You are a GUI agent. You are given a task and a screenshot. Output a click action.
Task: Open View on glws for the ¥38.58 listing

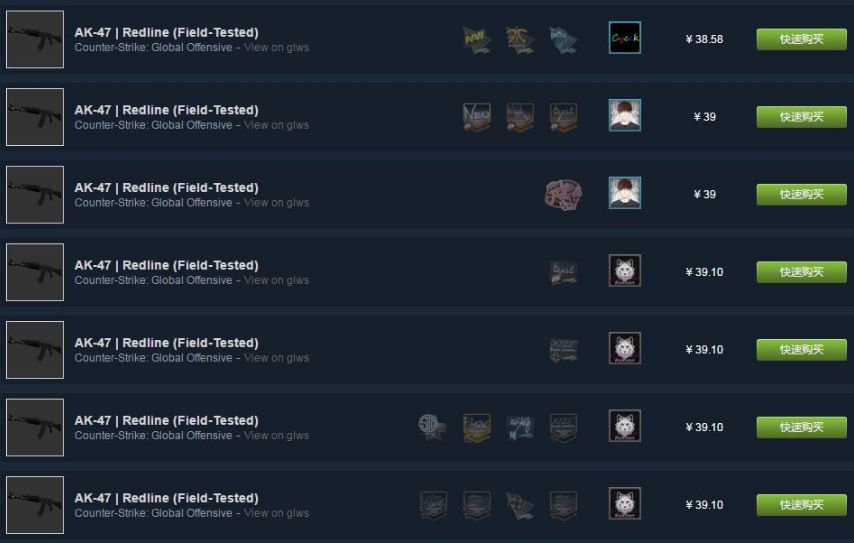276,47
